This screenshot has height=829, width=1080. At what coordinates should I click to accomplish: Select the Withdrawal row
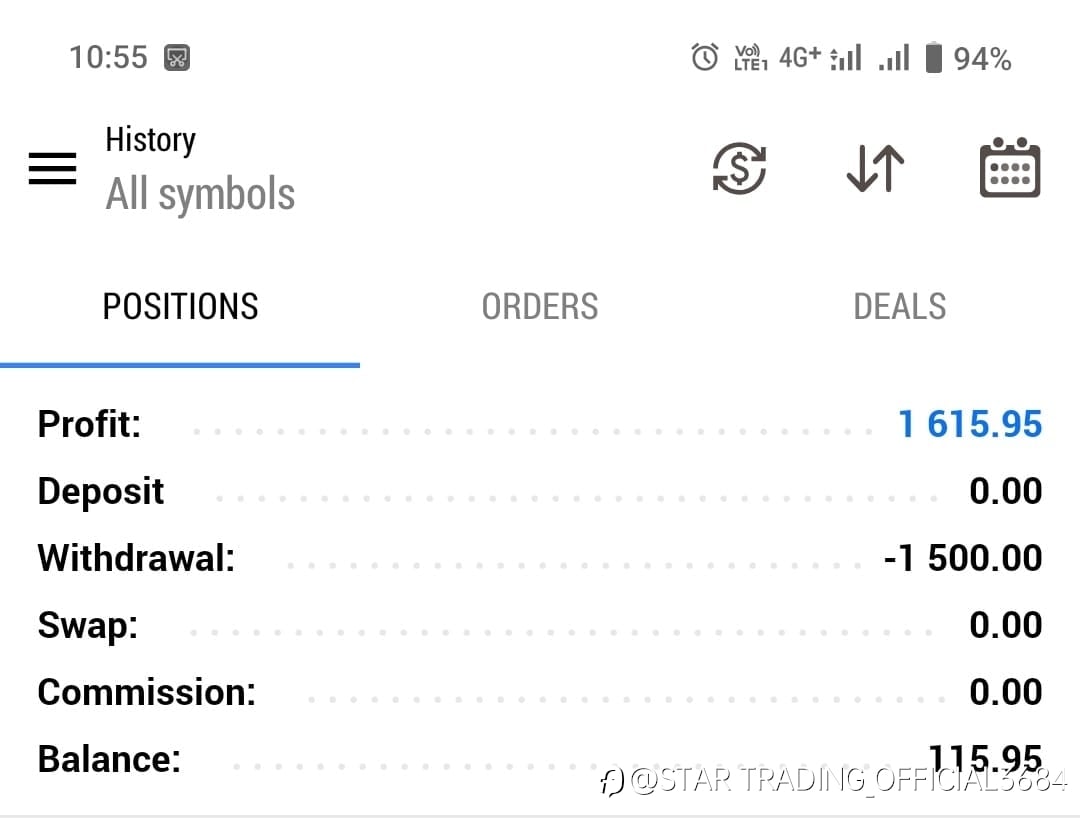540,558
